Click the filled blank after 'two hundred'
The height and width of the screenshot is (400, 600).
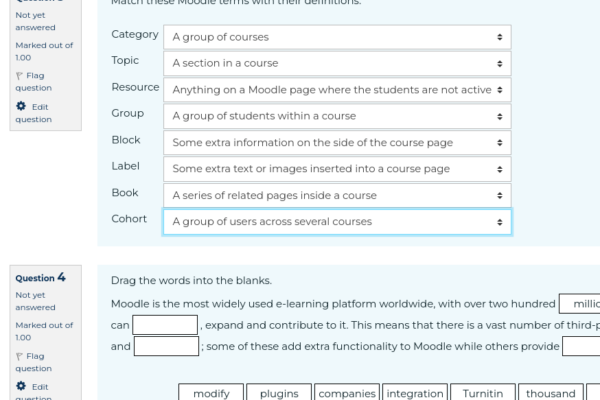[580, 304]
